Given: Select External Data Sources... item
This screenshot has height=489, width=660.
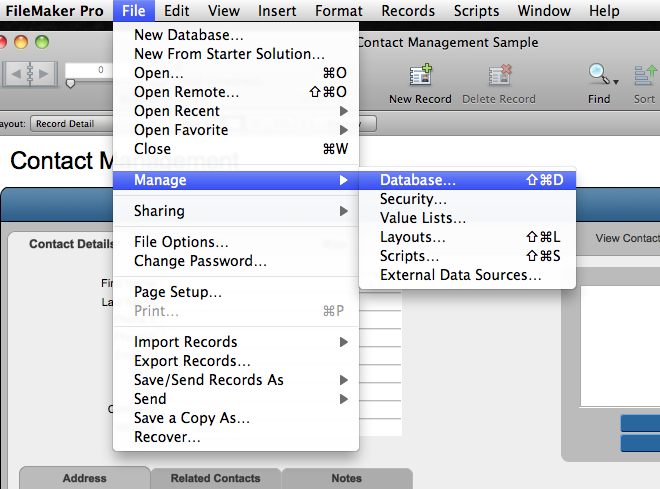Looking at the screenshot, I should [467, 275].
